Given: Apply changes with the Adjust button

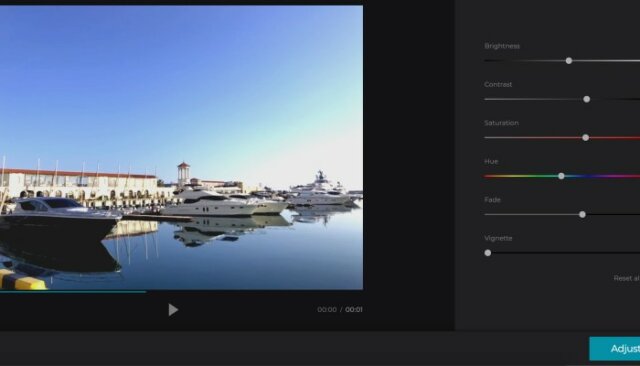Looking at the screenshot, I should [615, 349].
